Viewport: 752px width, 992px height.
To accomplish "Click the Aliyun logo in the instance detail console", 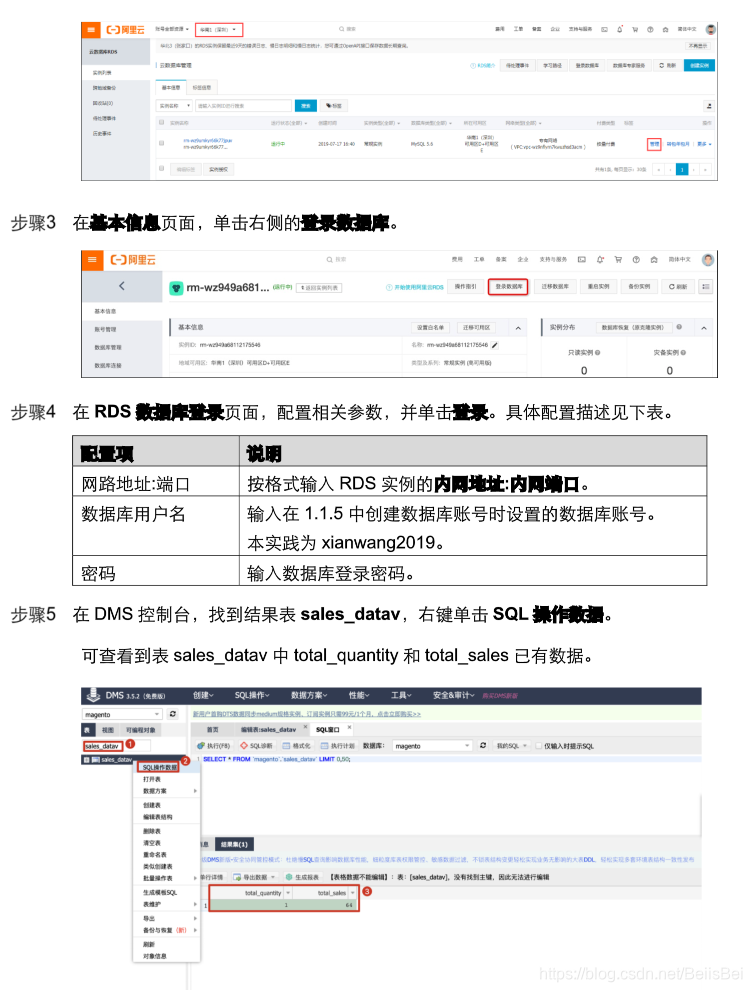I will tap(133, 260).
